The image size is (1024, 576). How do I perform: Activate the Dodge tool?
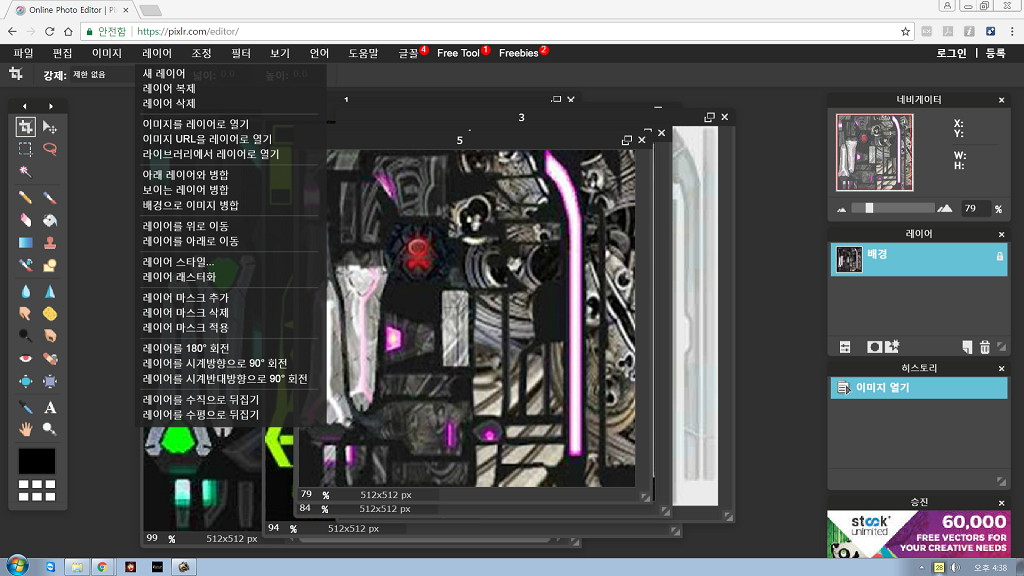pyautogui.click(x=25, y=336)
